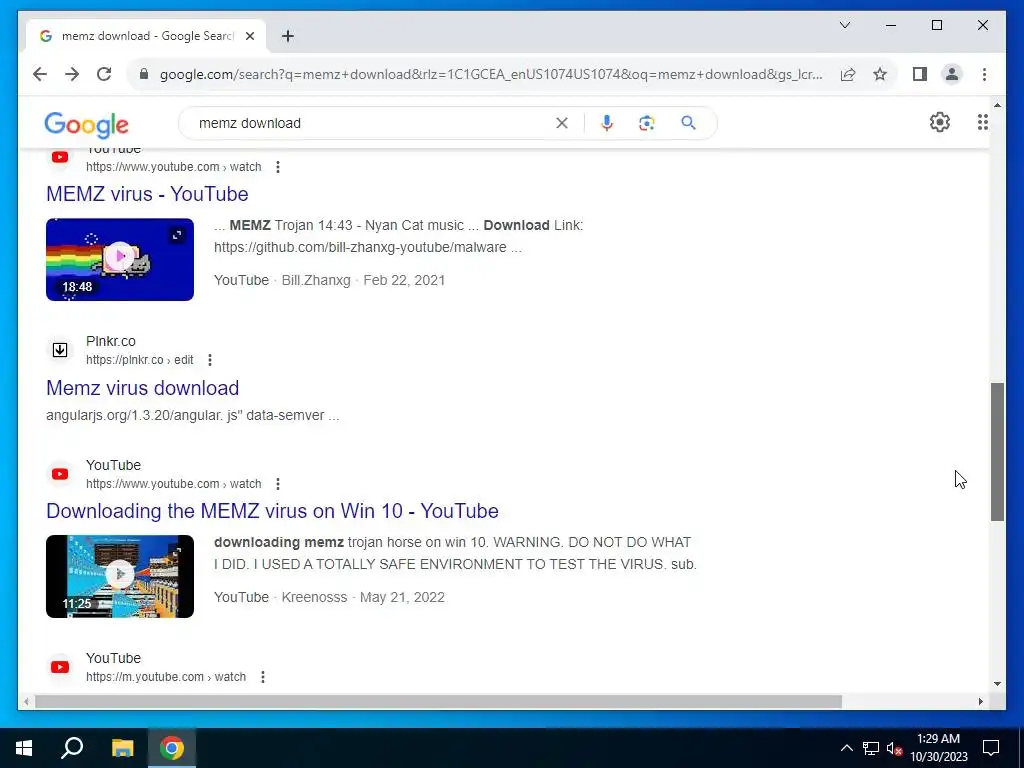Viewport: 1024px width, 768px height.
Task: Open Downloading the MEMZ virus on Win 10 link
Action: (x=272, y=511)
